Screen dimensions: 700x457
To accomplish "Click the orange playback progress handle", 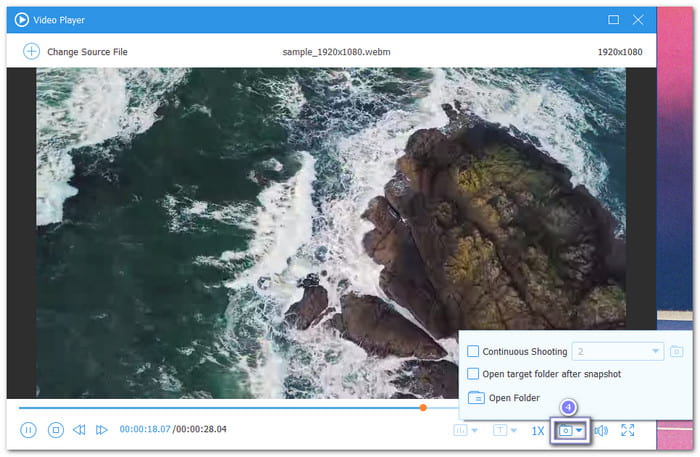I will coord(423,407).
